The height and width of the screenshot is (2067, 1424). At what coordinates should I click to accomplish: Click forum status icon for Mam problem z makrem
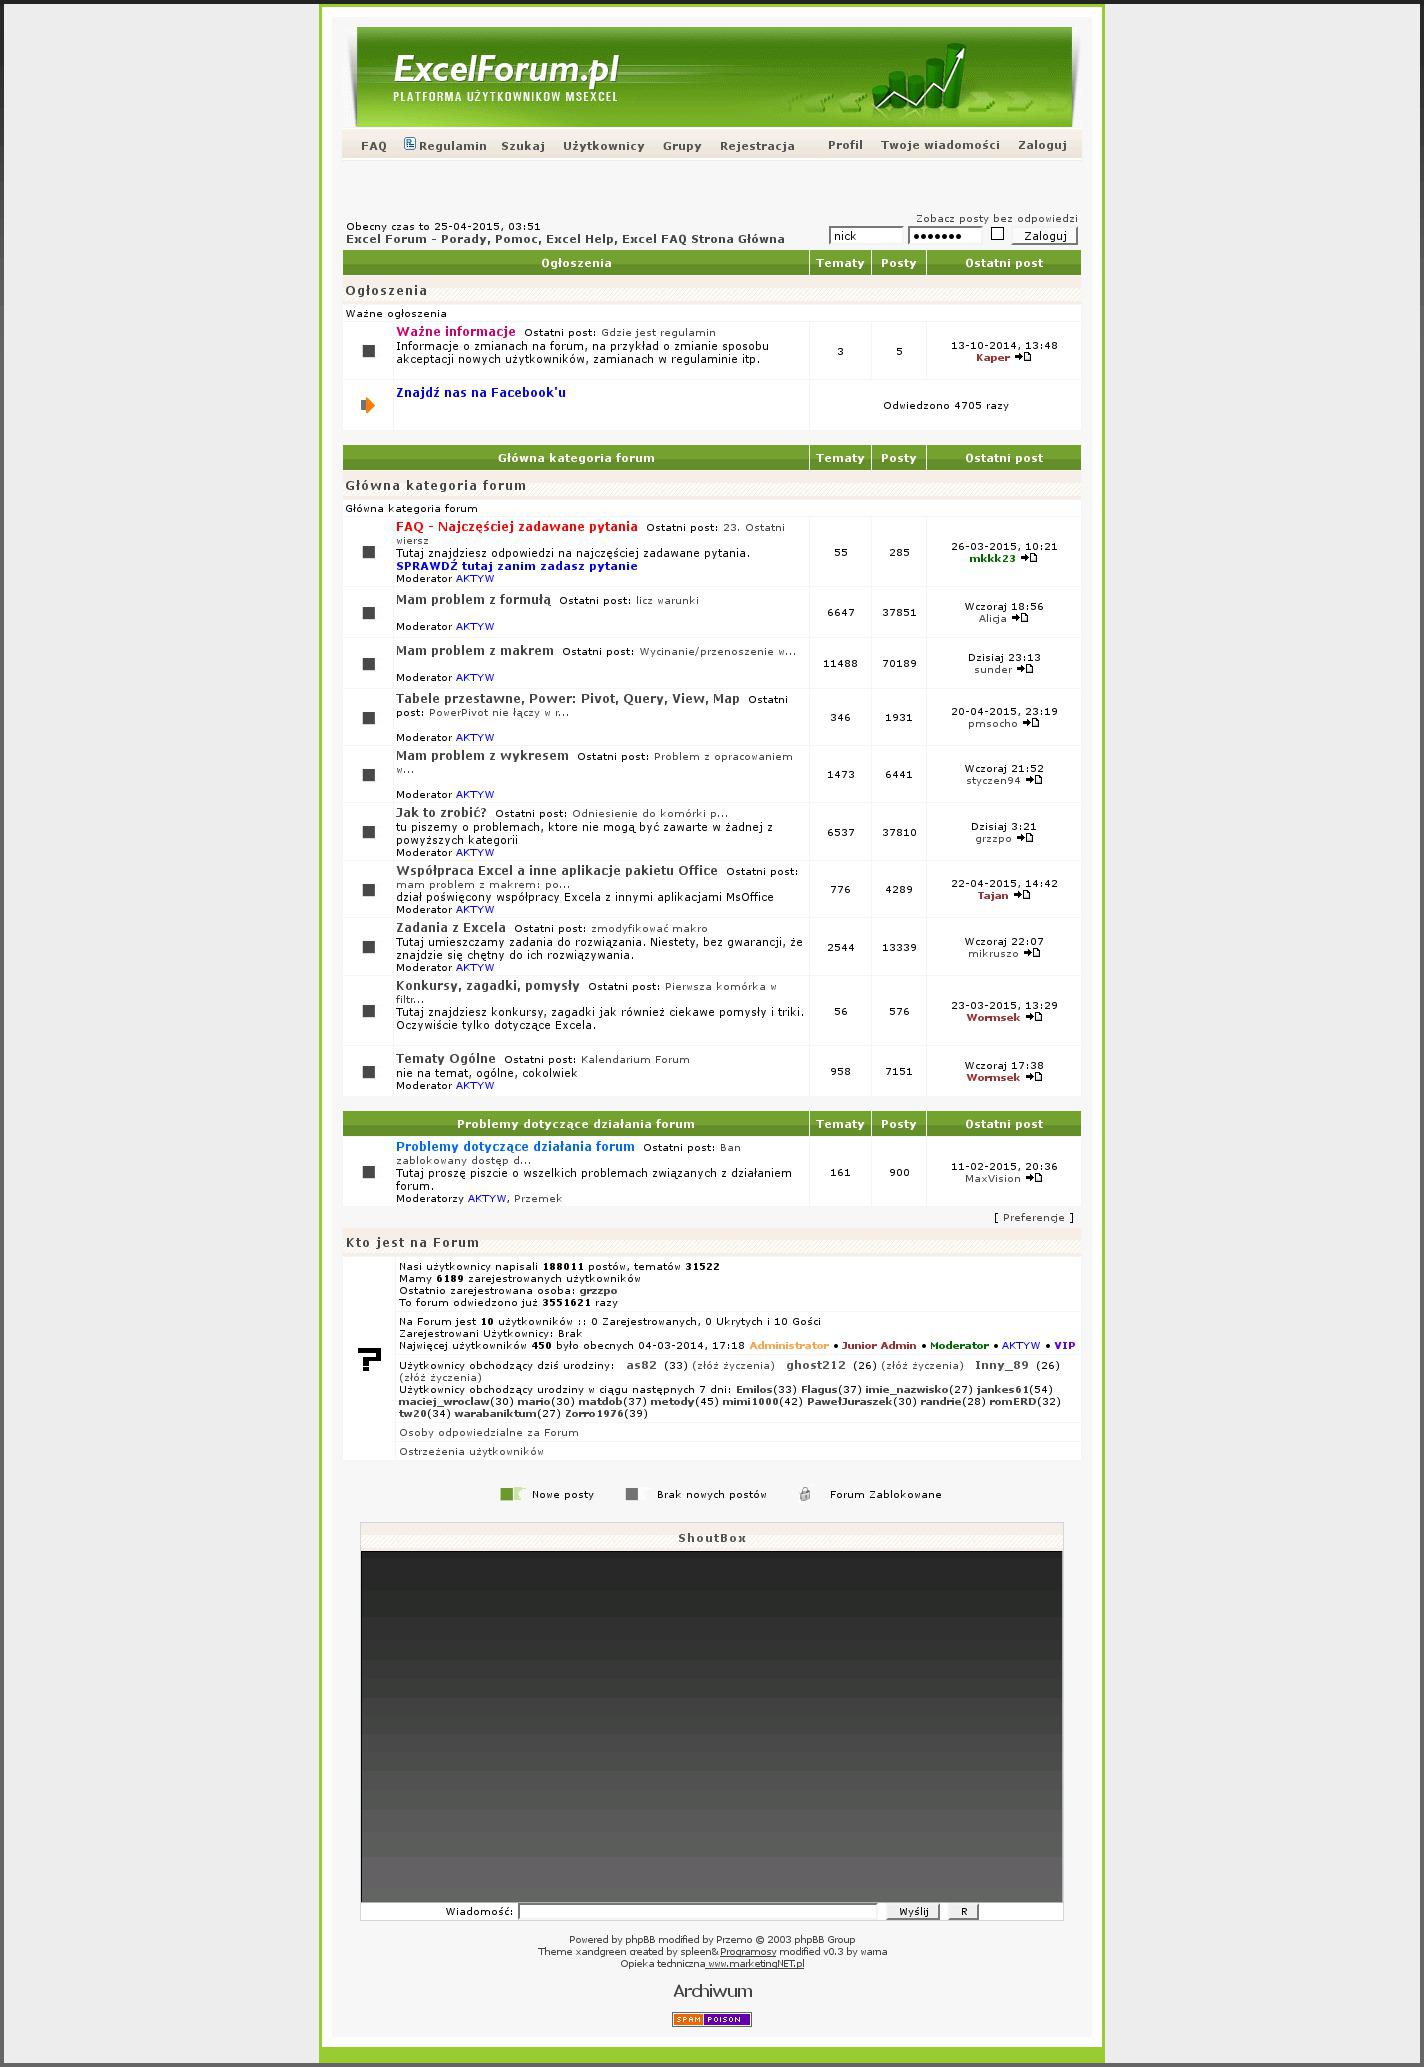(x=368, y=664)
